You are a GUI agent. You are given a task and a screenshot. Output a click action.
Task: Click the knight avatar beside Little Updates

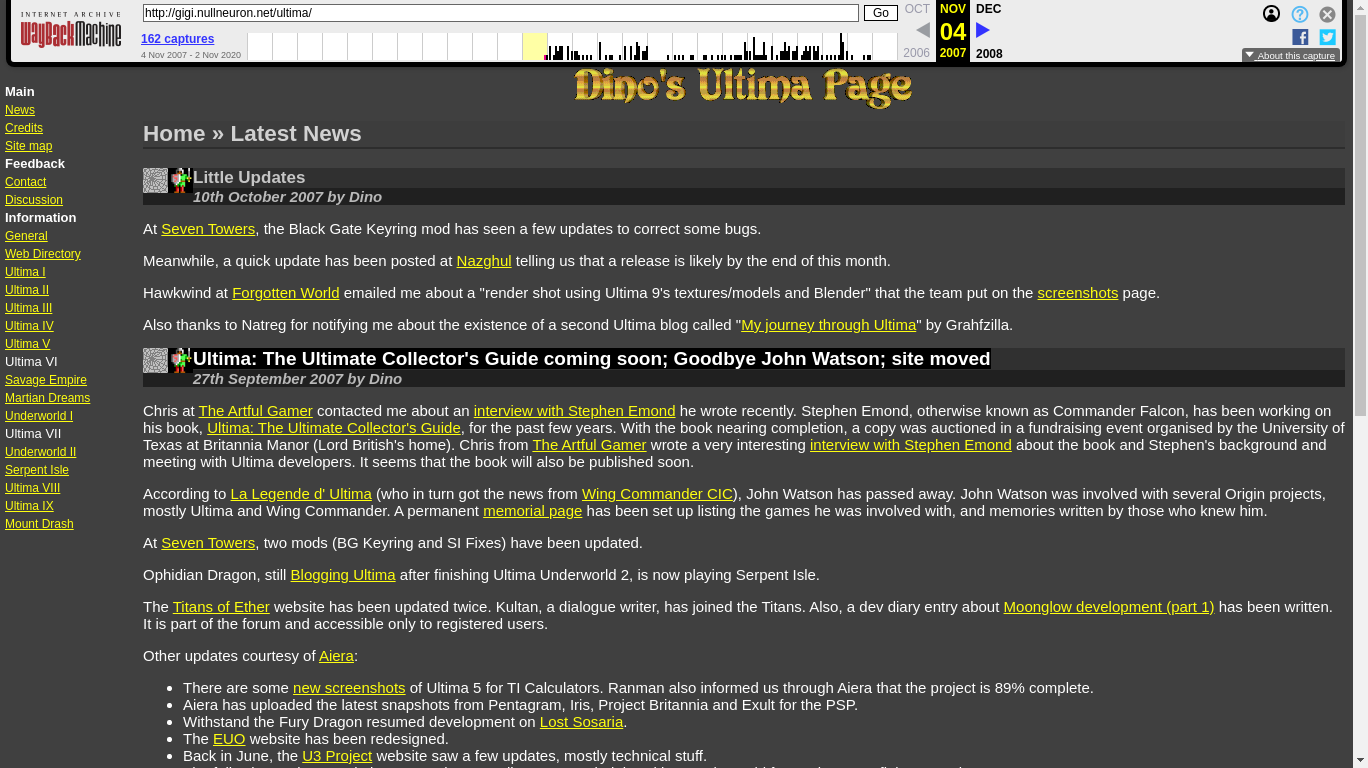pyautogui.click(x=180, y=181)
